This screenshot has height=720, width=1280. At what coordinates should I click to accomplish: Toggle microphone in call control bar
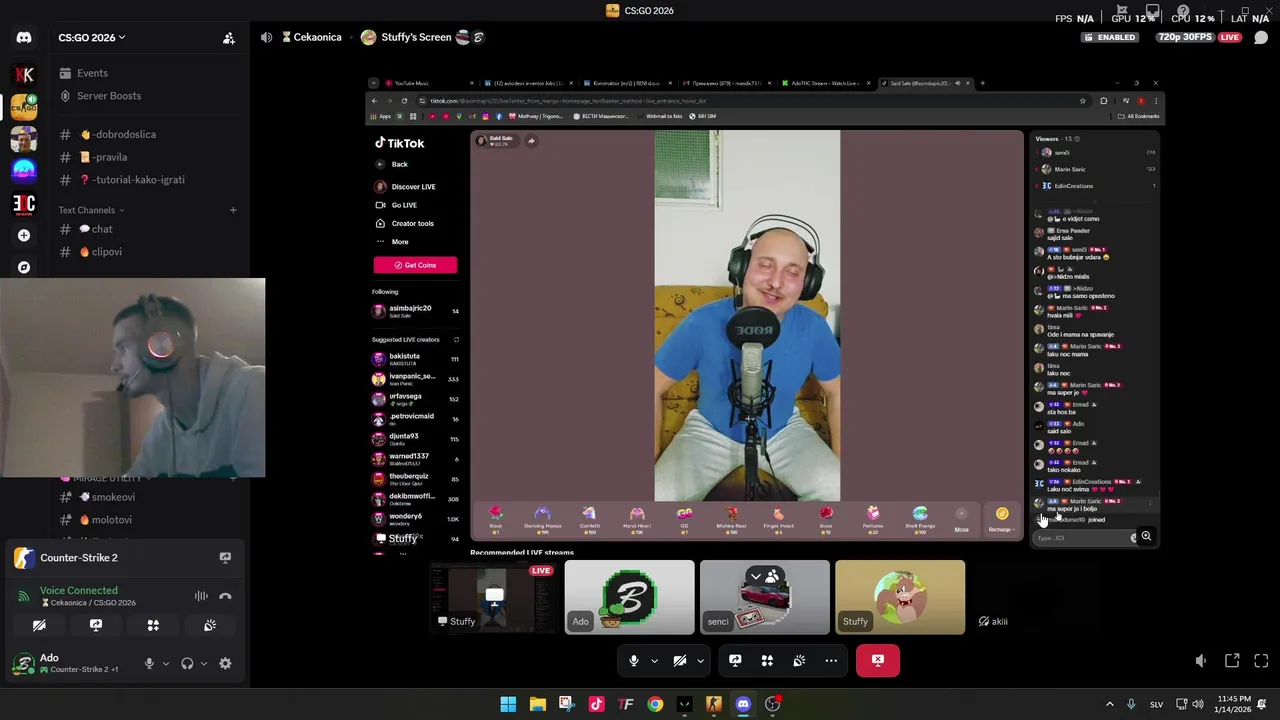click(633, 660)
